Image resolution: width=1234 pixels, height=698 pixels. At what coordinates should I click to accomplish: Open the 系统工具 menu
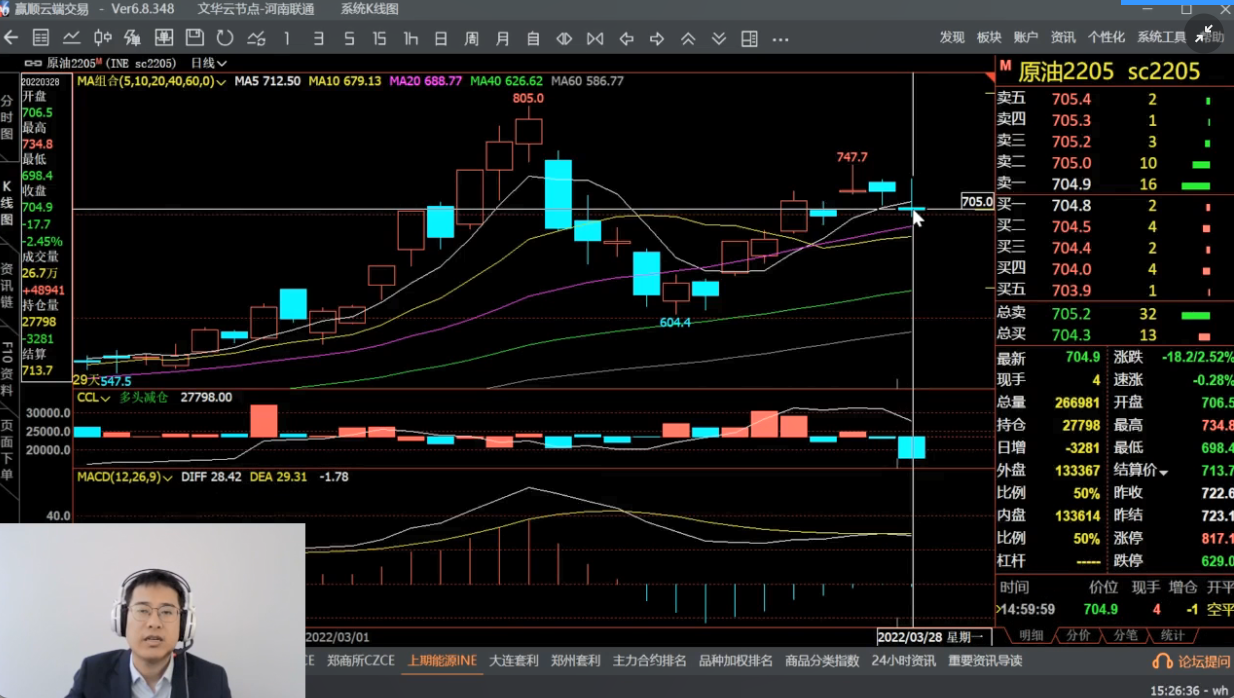click(1161, 37)
